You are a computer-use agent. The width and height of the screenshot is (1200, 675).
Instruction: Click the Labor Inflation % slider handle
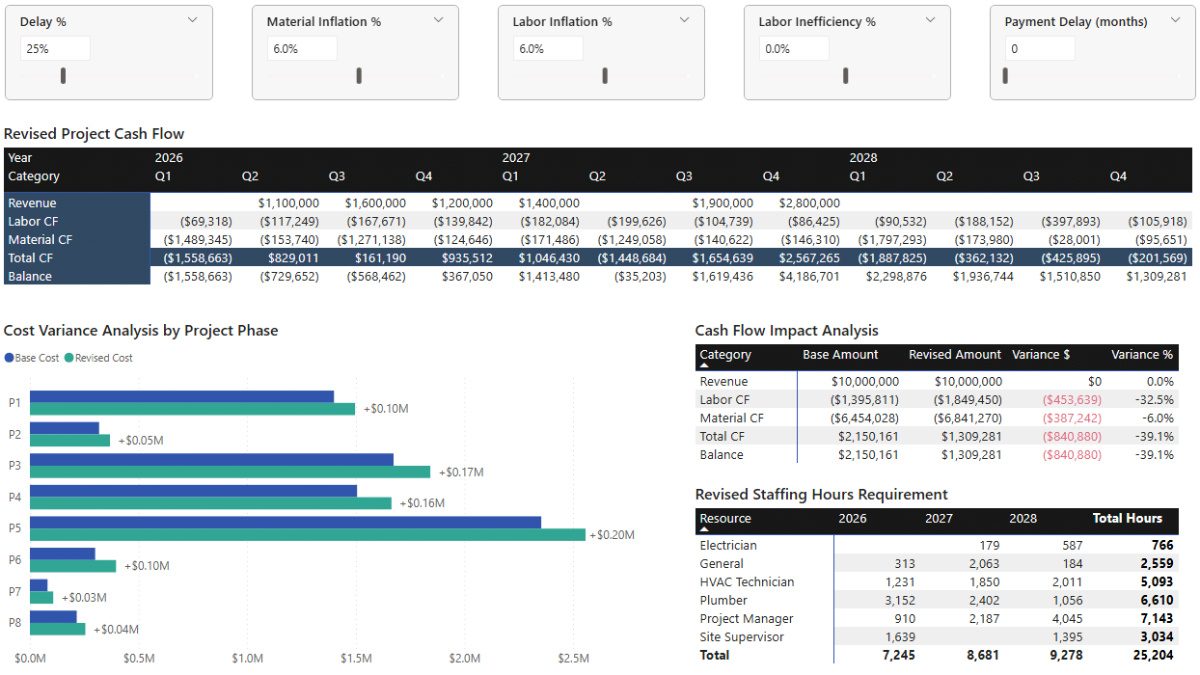[603, 75]
